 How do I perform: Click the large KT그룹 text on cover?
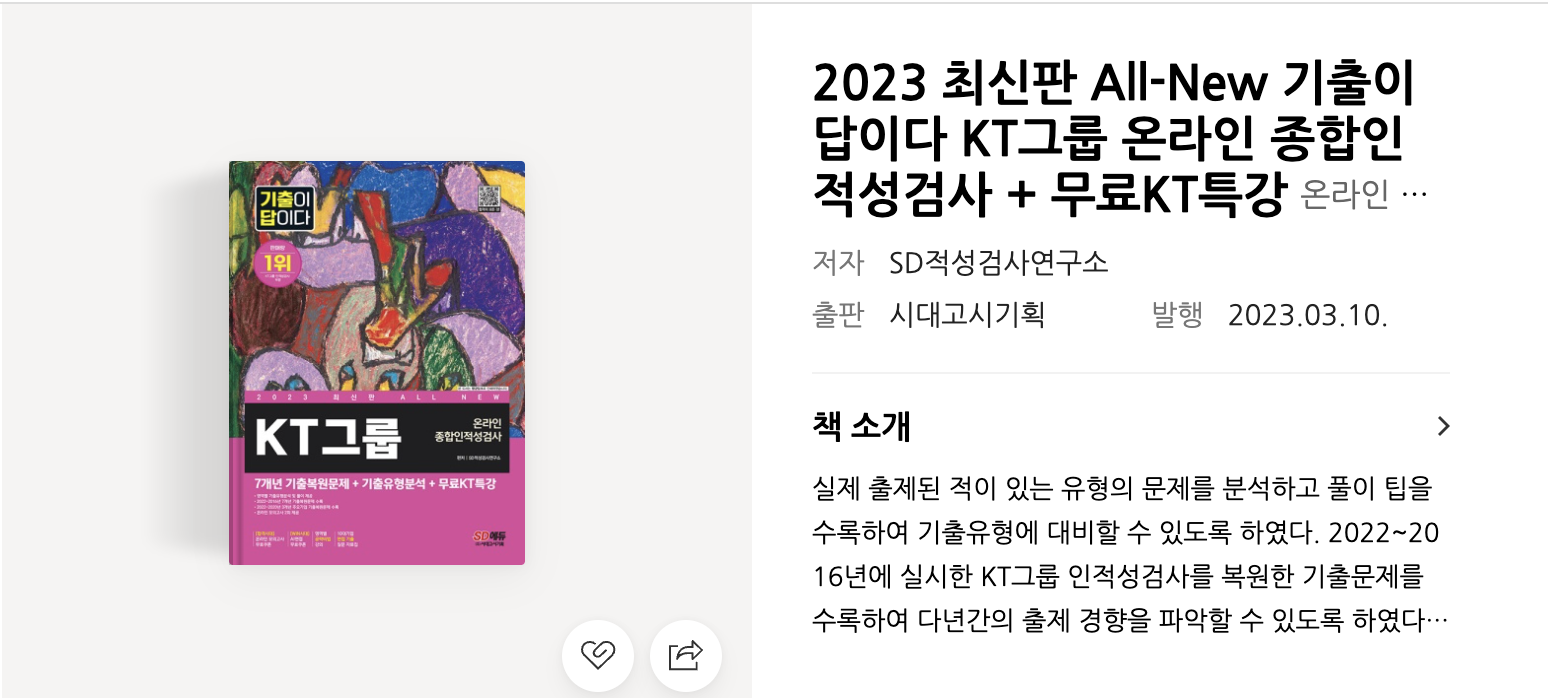328,437
